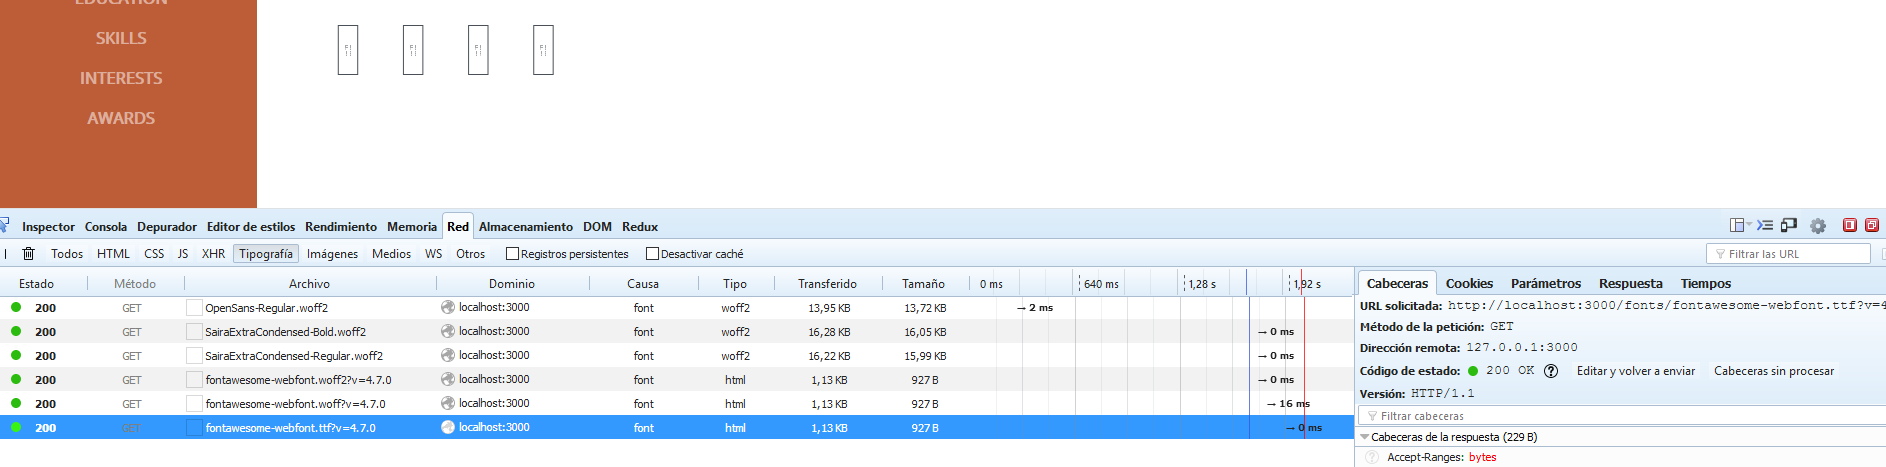This screenshot has height=467, width=1886.
Task: Toggle WS request filter
Action: 433,254
